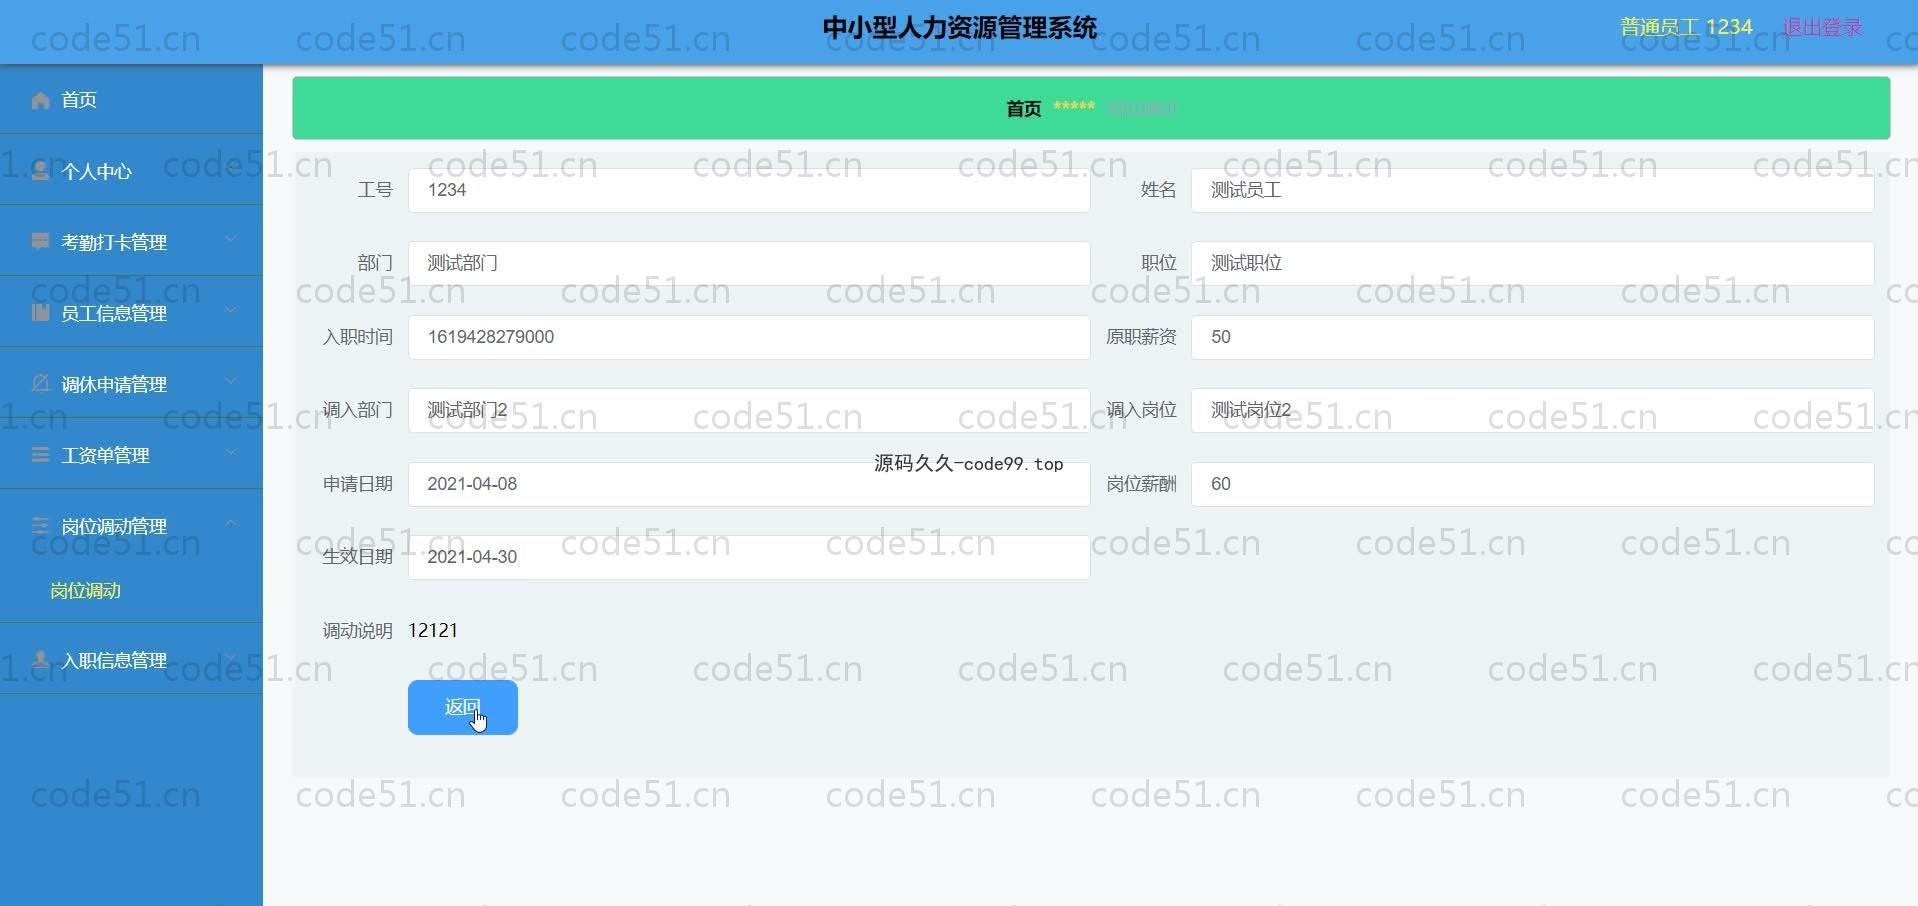Select the 工资单管理 menu label
This screenshot has width=1918, height=906.
(105, 455)
